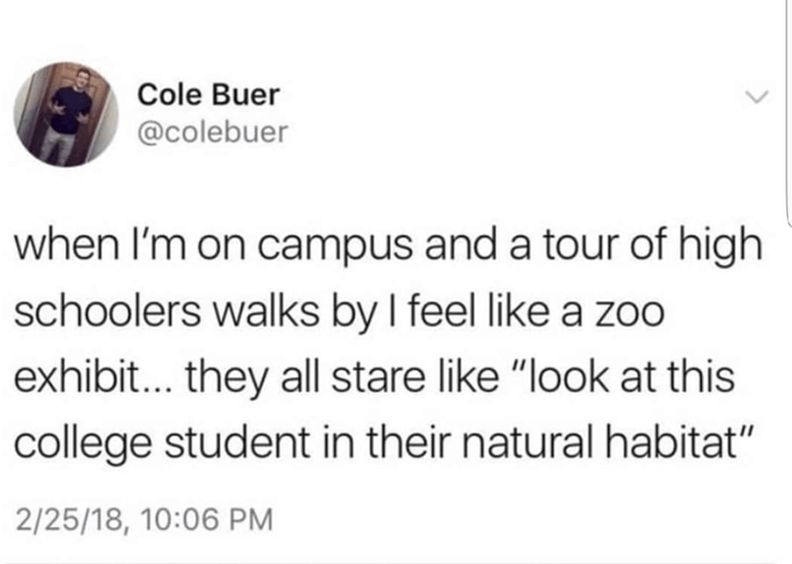Viewport: 792px width, 564px height.
Task: Open the @colebuer handle link
Action: point(213,132)
